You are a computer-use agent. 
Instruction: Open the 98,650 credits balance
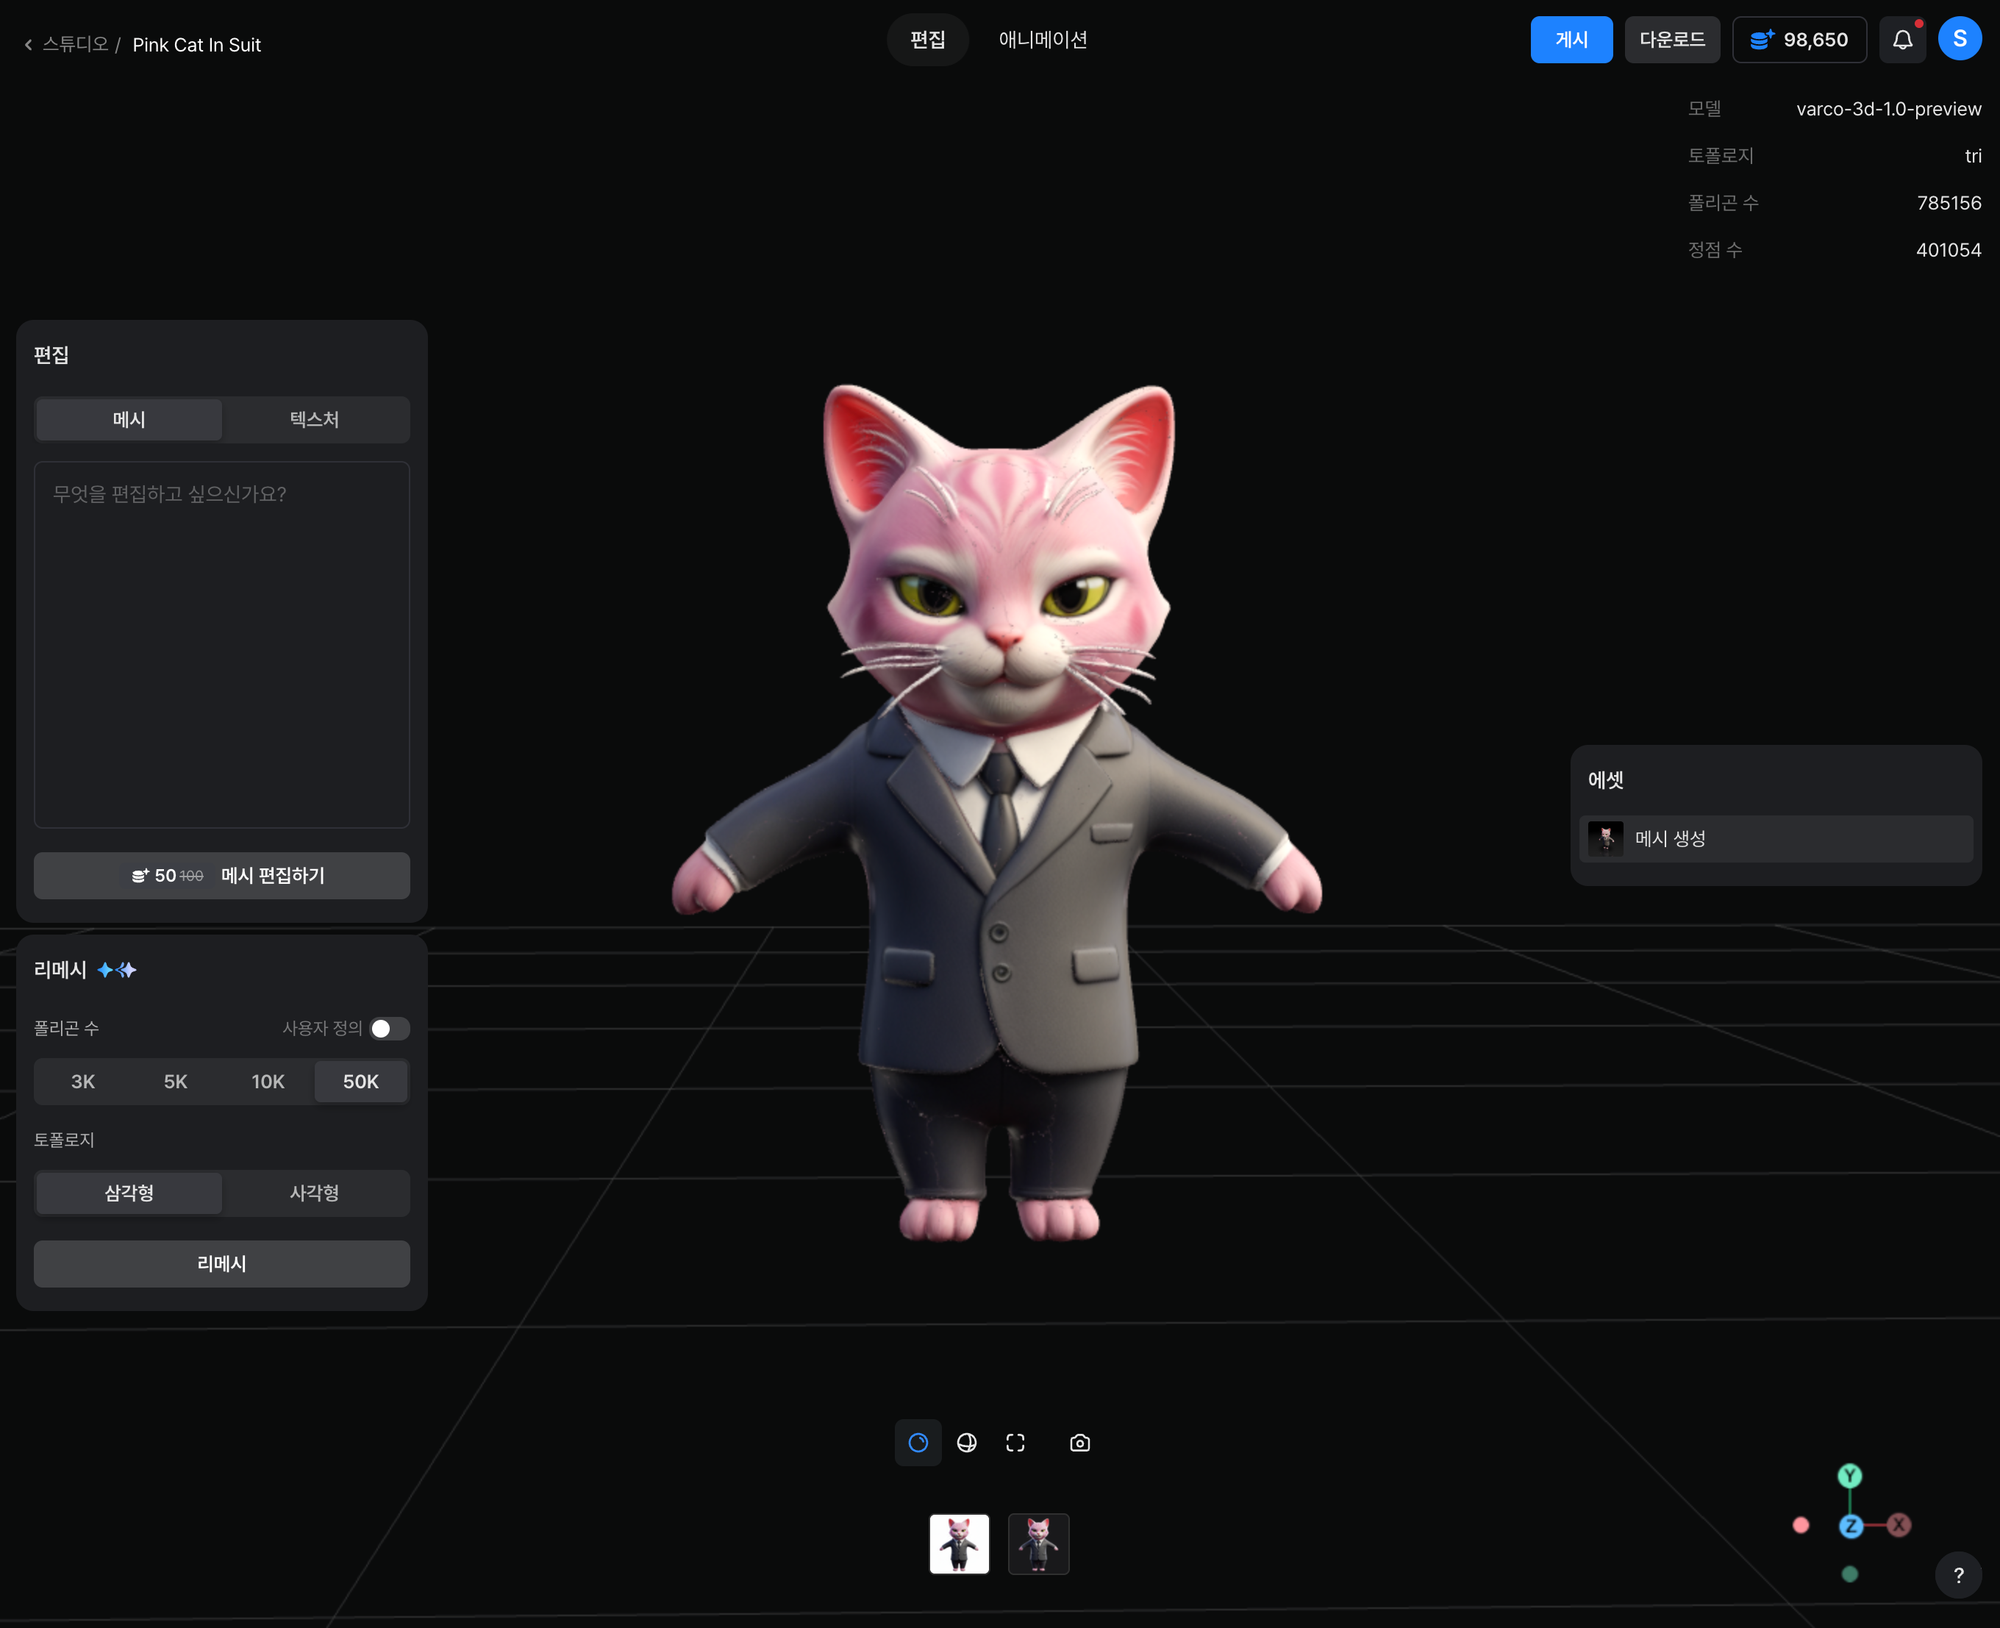(x=1799, y=40)
